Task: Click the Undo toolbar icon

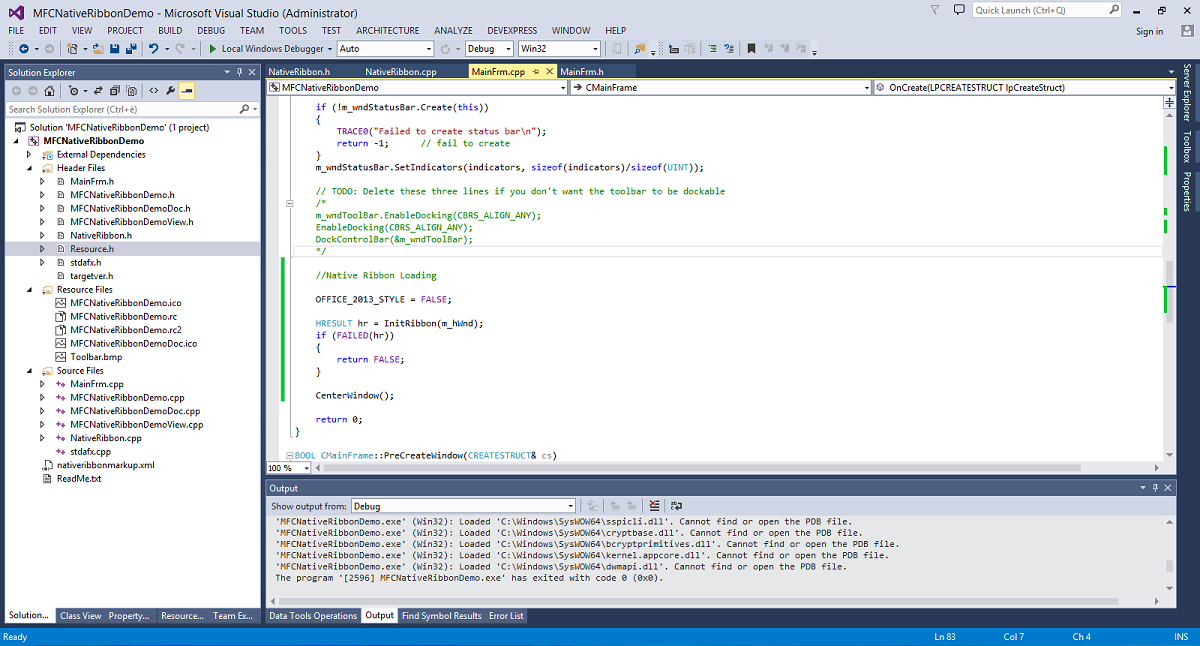Action: [153, 48]
